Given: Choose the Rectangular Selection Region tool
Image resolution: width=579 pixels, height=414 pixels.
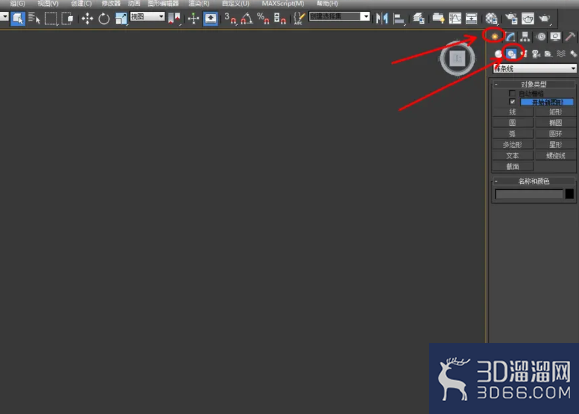Looking at the screenshot, I should point(51,18).
